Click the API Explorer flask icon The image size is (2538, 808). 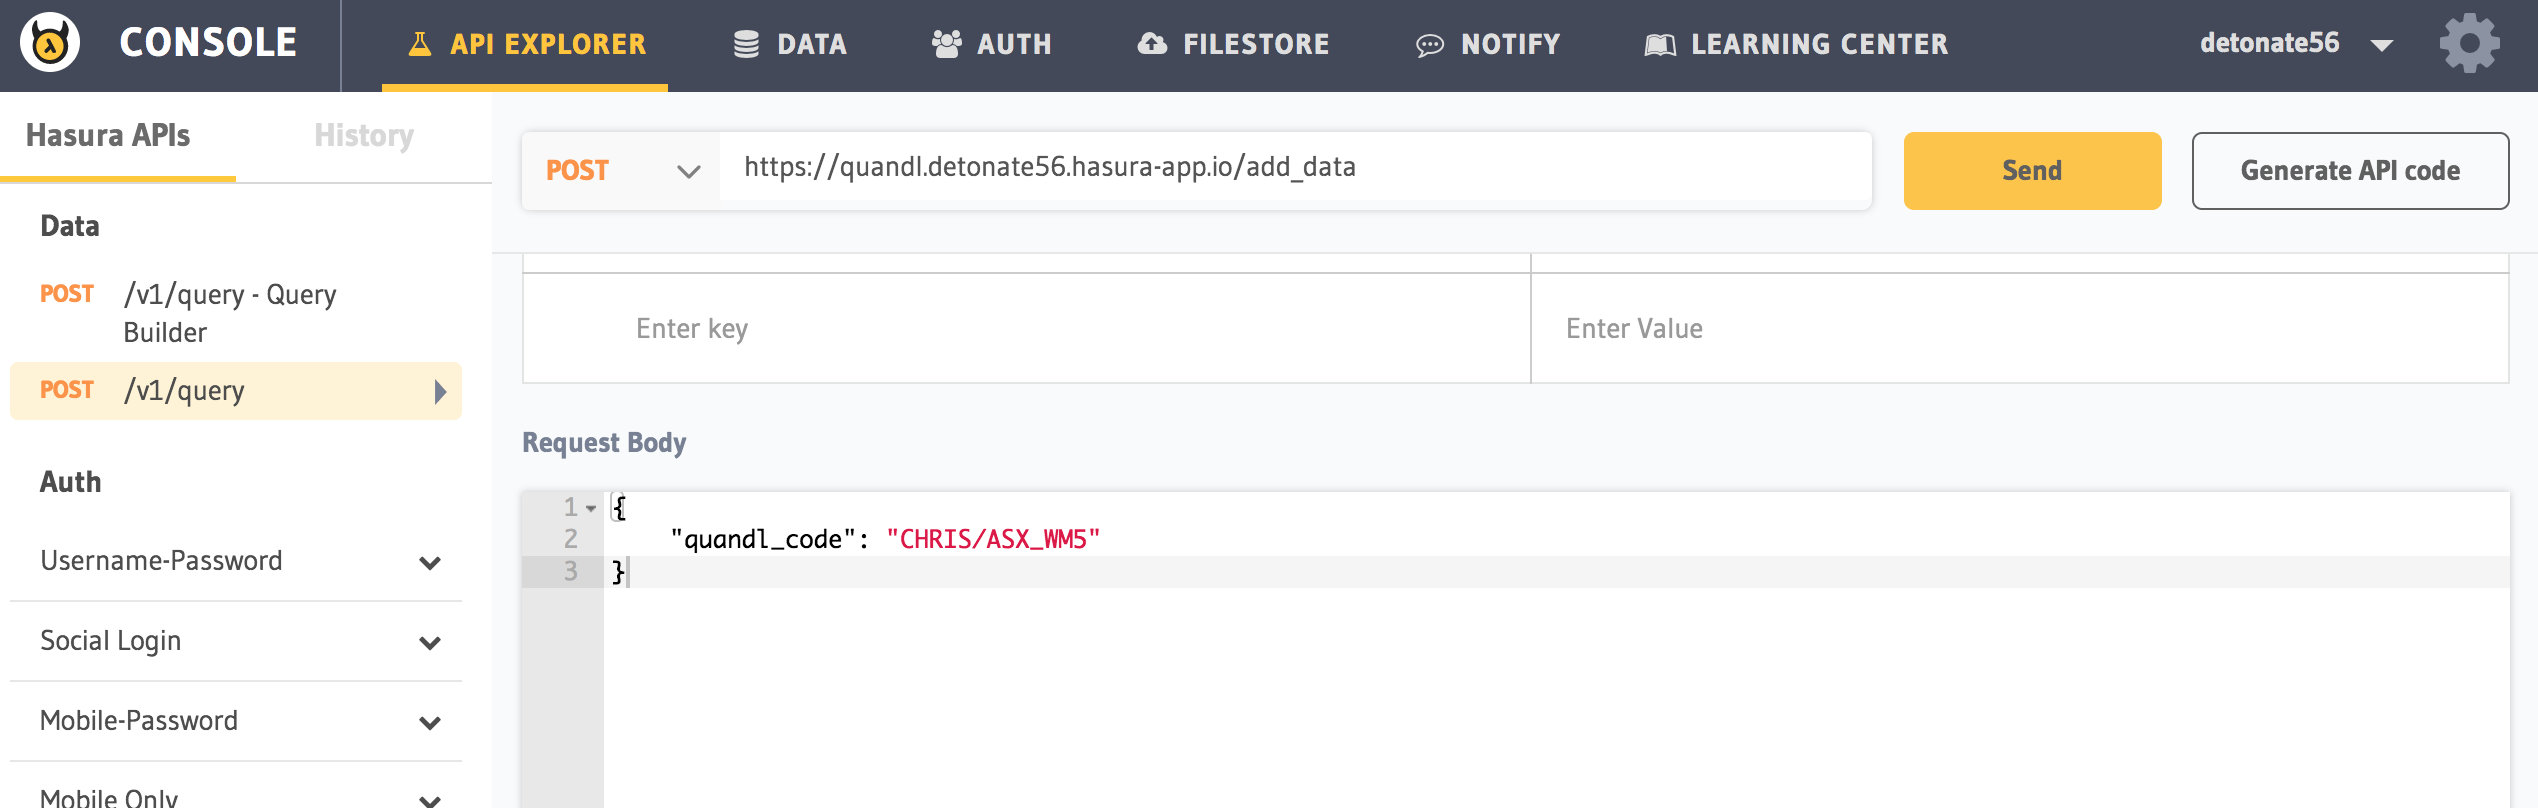tap(420, 44)
